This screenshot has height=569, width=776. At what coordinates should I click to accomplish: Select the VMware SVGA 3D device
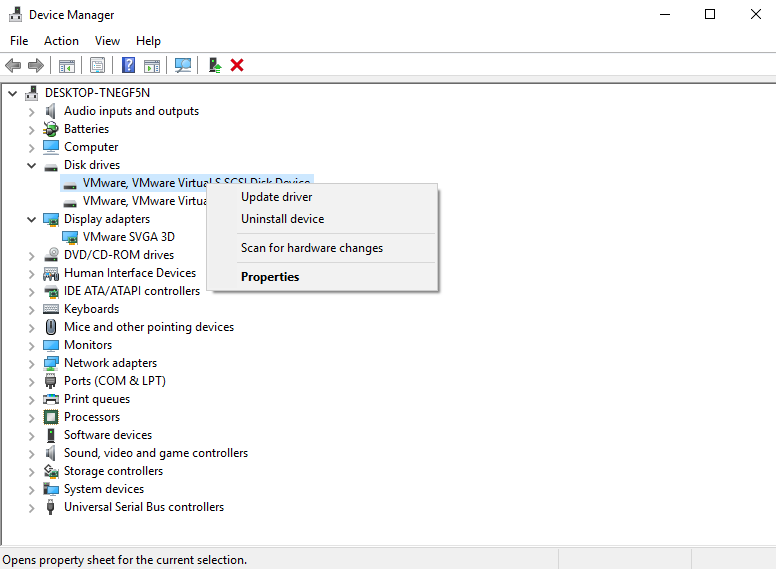click(x=128, y=237)
